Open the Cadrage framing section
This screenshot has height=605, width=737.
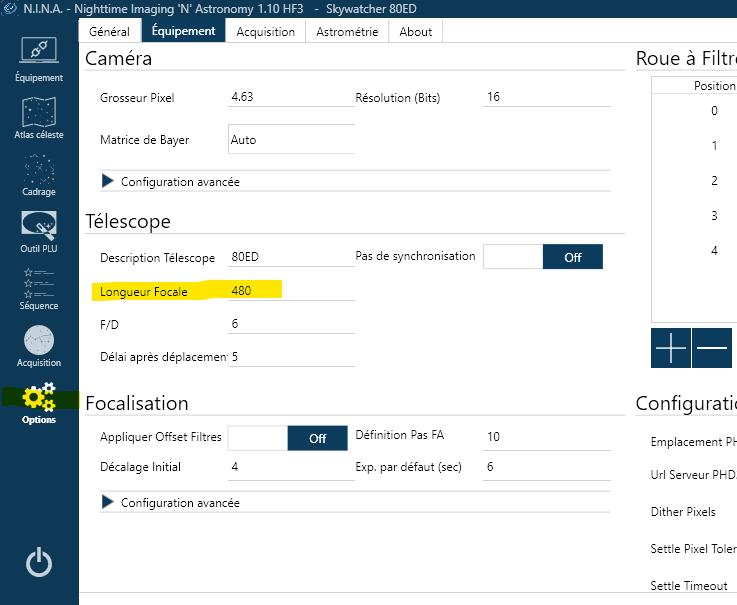pos(39,175)
